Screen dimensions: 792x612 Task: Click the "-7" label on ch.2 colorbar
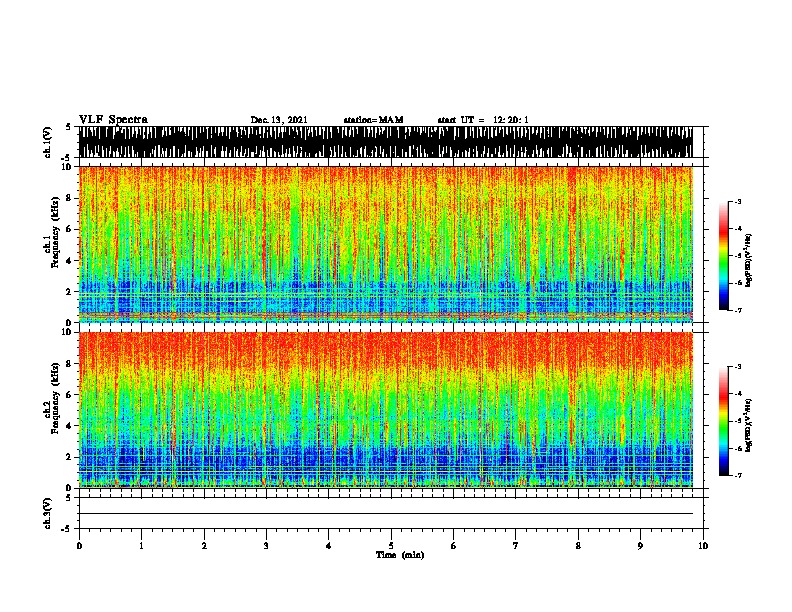(737, 476)
